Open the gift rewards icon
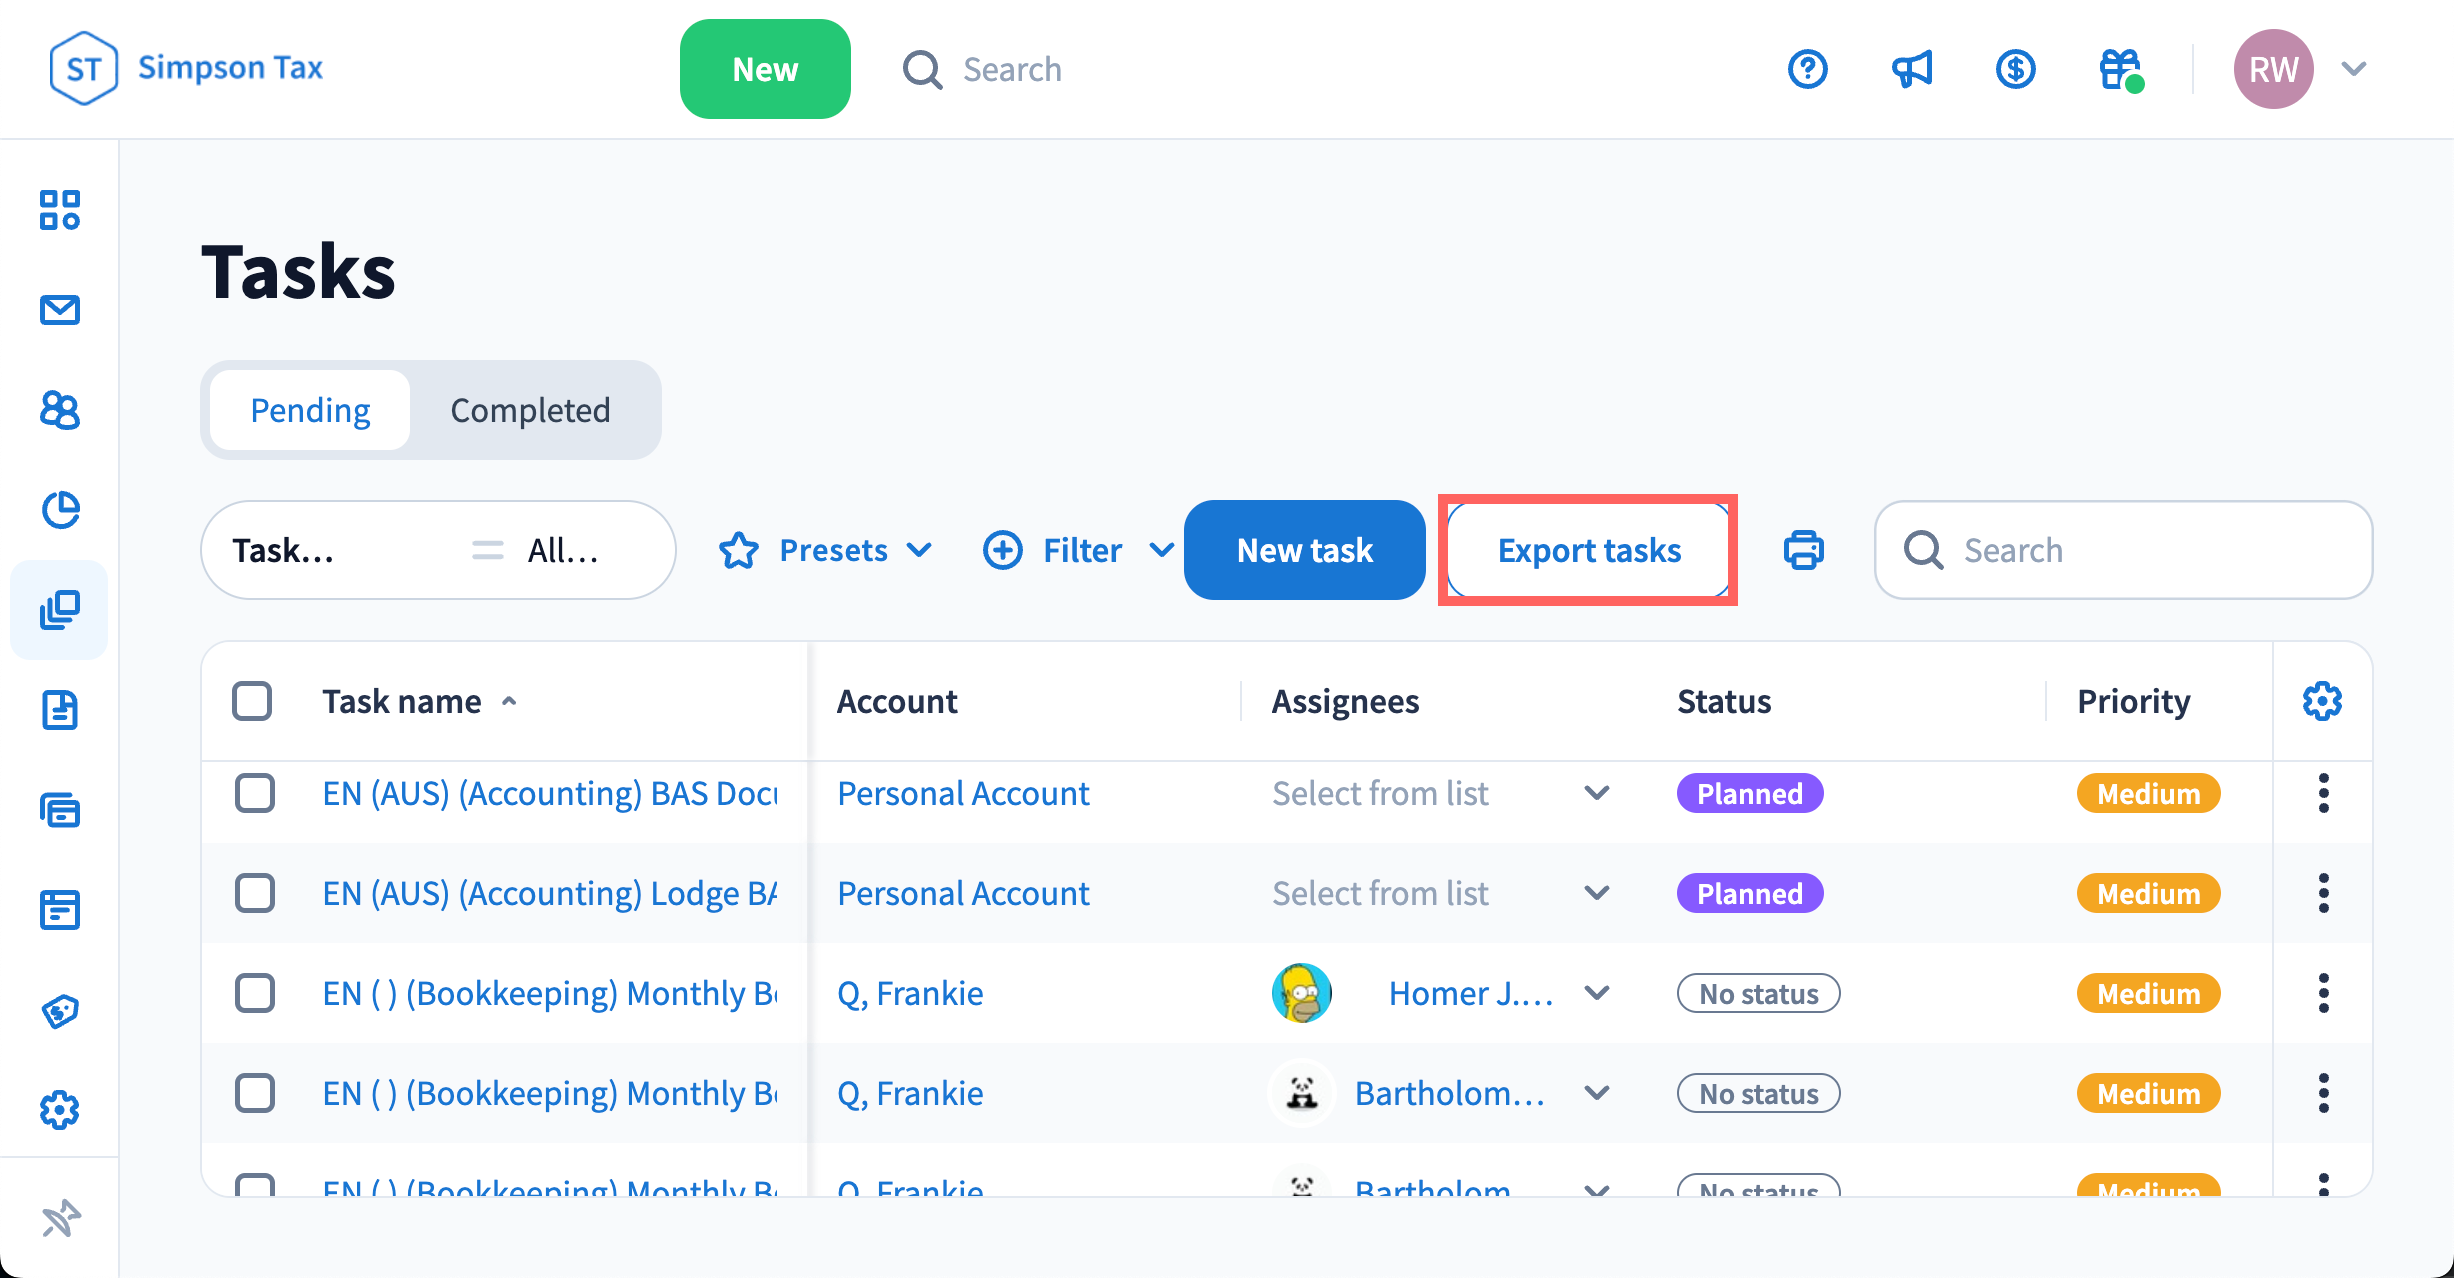The image size is (2454, 1278). click(x=2118, y=69)
